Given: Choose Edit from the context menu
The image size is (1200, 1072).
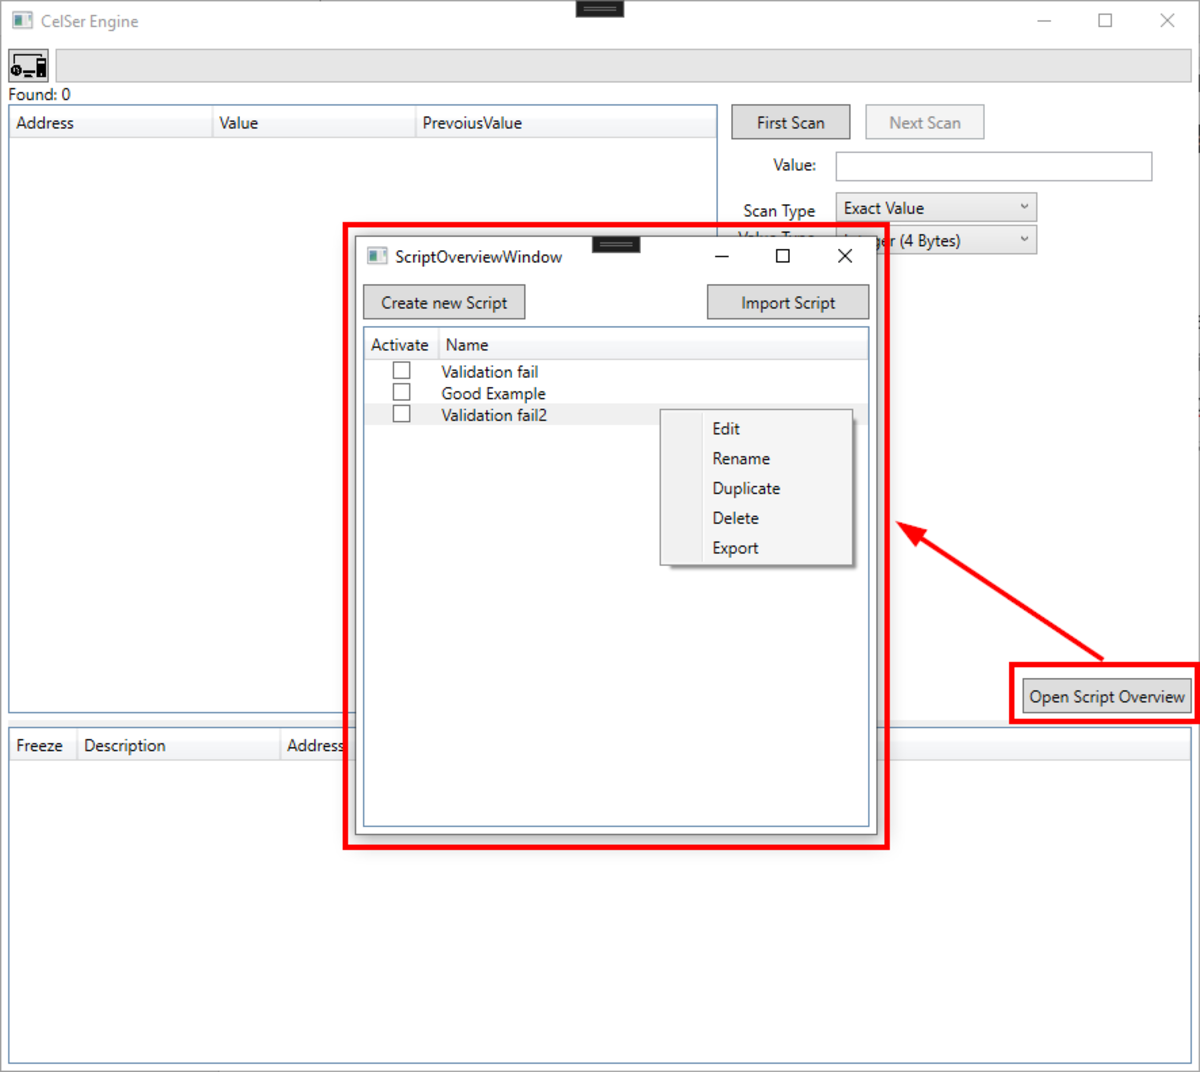Looking at the screenshot, I should pyautogui.click(x=726, y=428).
